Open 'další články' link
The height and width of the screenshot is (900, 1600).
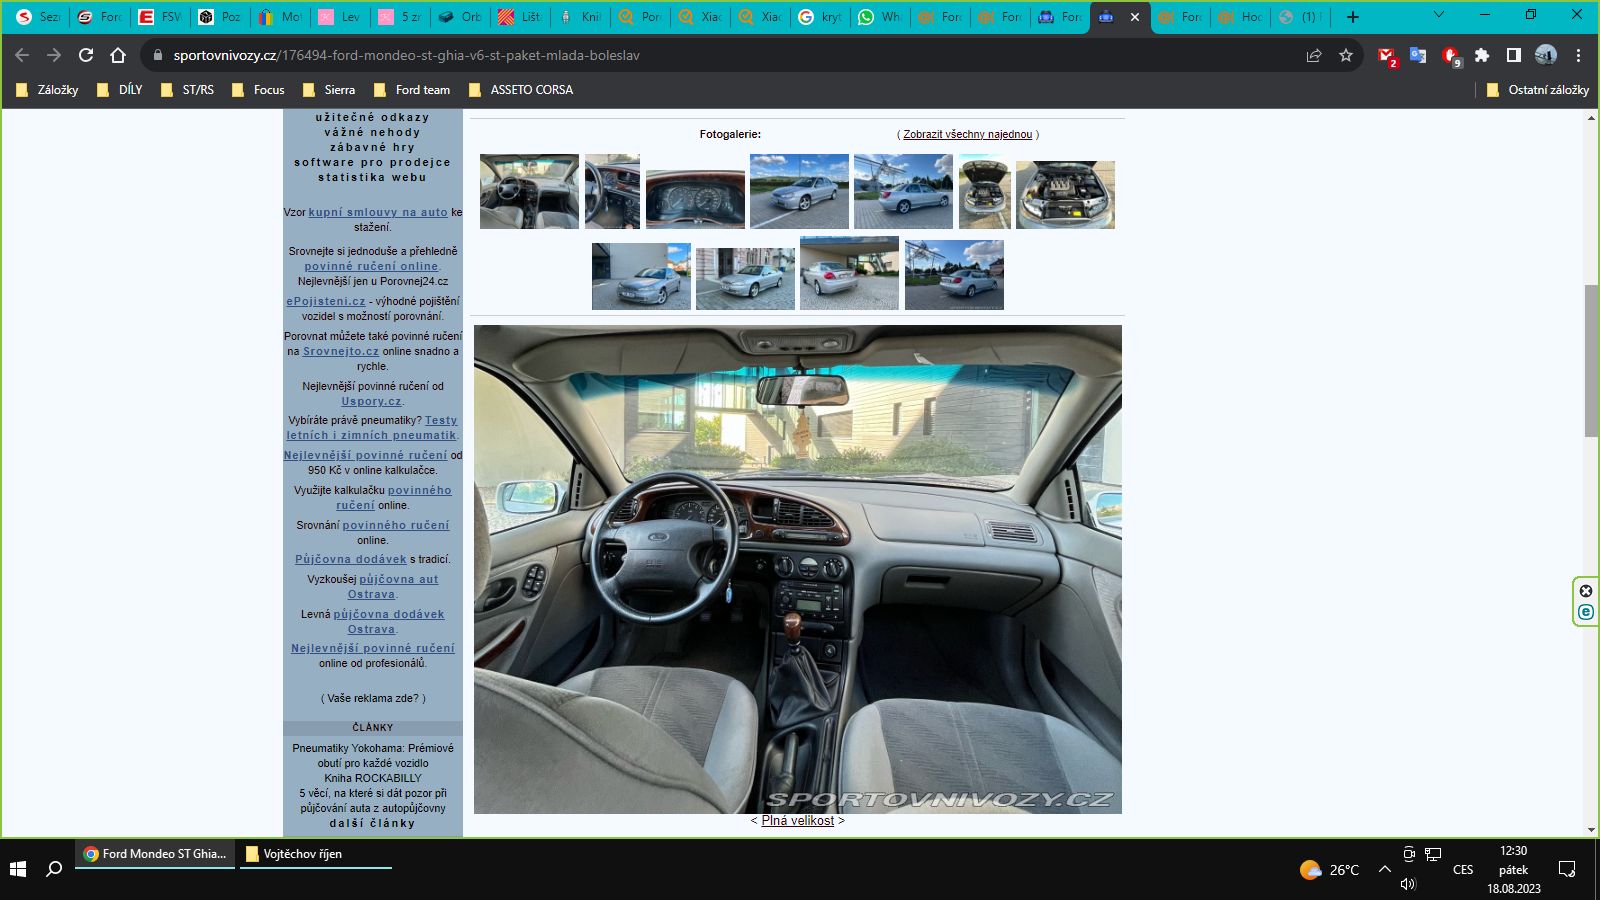(x=373, y=823)
